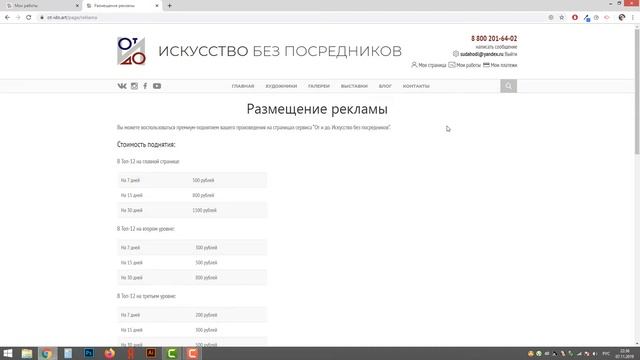This screenshot has height=360, width=640.
Task: Open Windows Start menu
Action: tap(8, 353)
